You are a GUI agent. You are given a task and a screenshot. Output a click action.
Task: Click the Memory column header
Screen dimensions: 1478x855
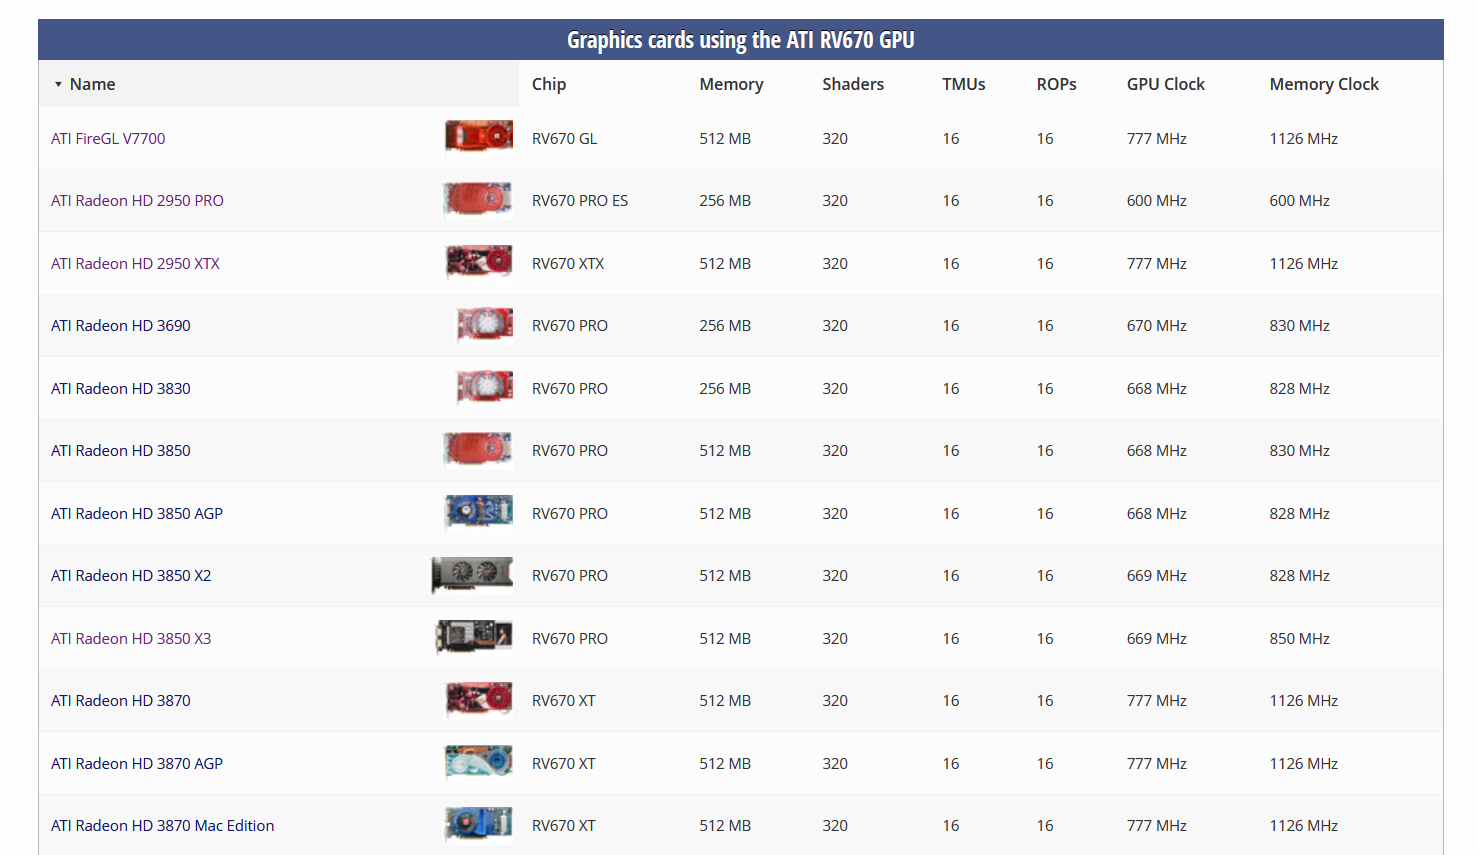731,84
